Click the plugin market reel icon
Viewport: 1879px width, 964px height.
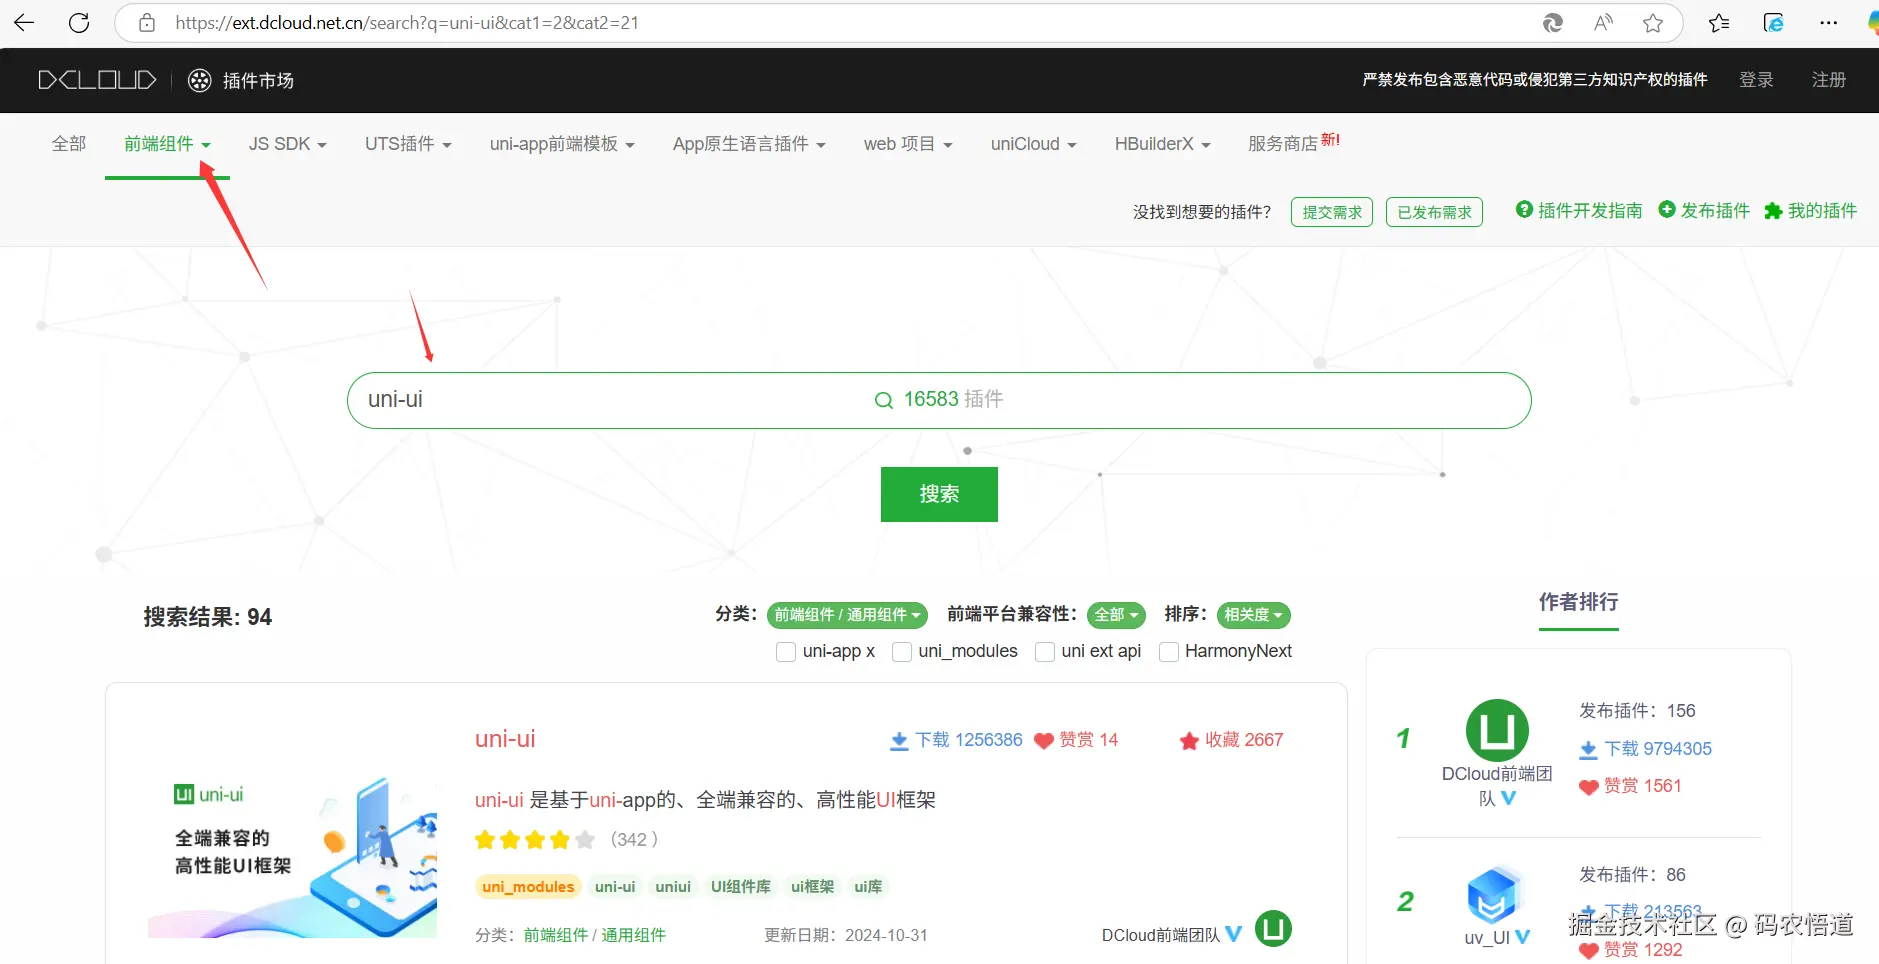(x=200, y=81)
